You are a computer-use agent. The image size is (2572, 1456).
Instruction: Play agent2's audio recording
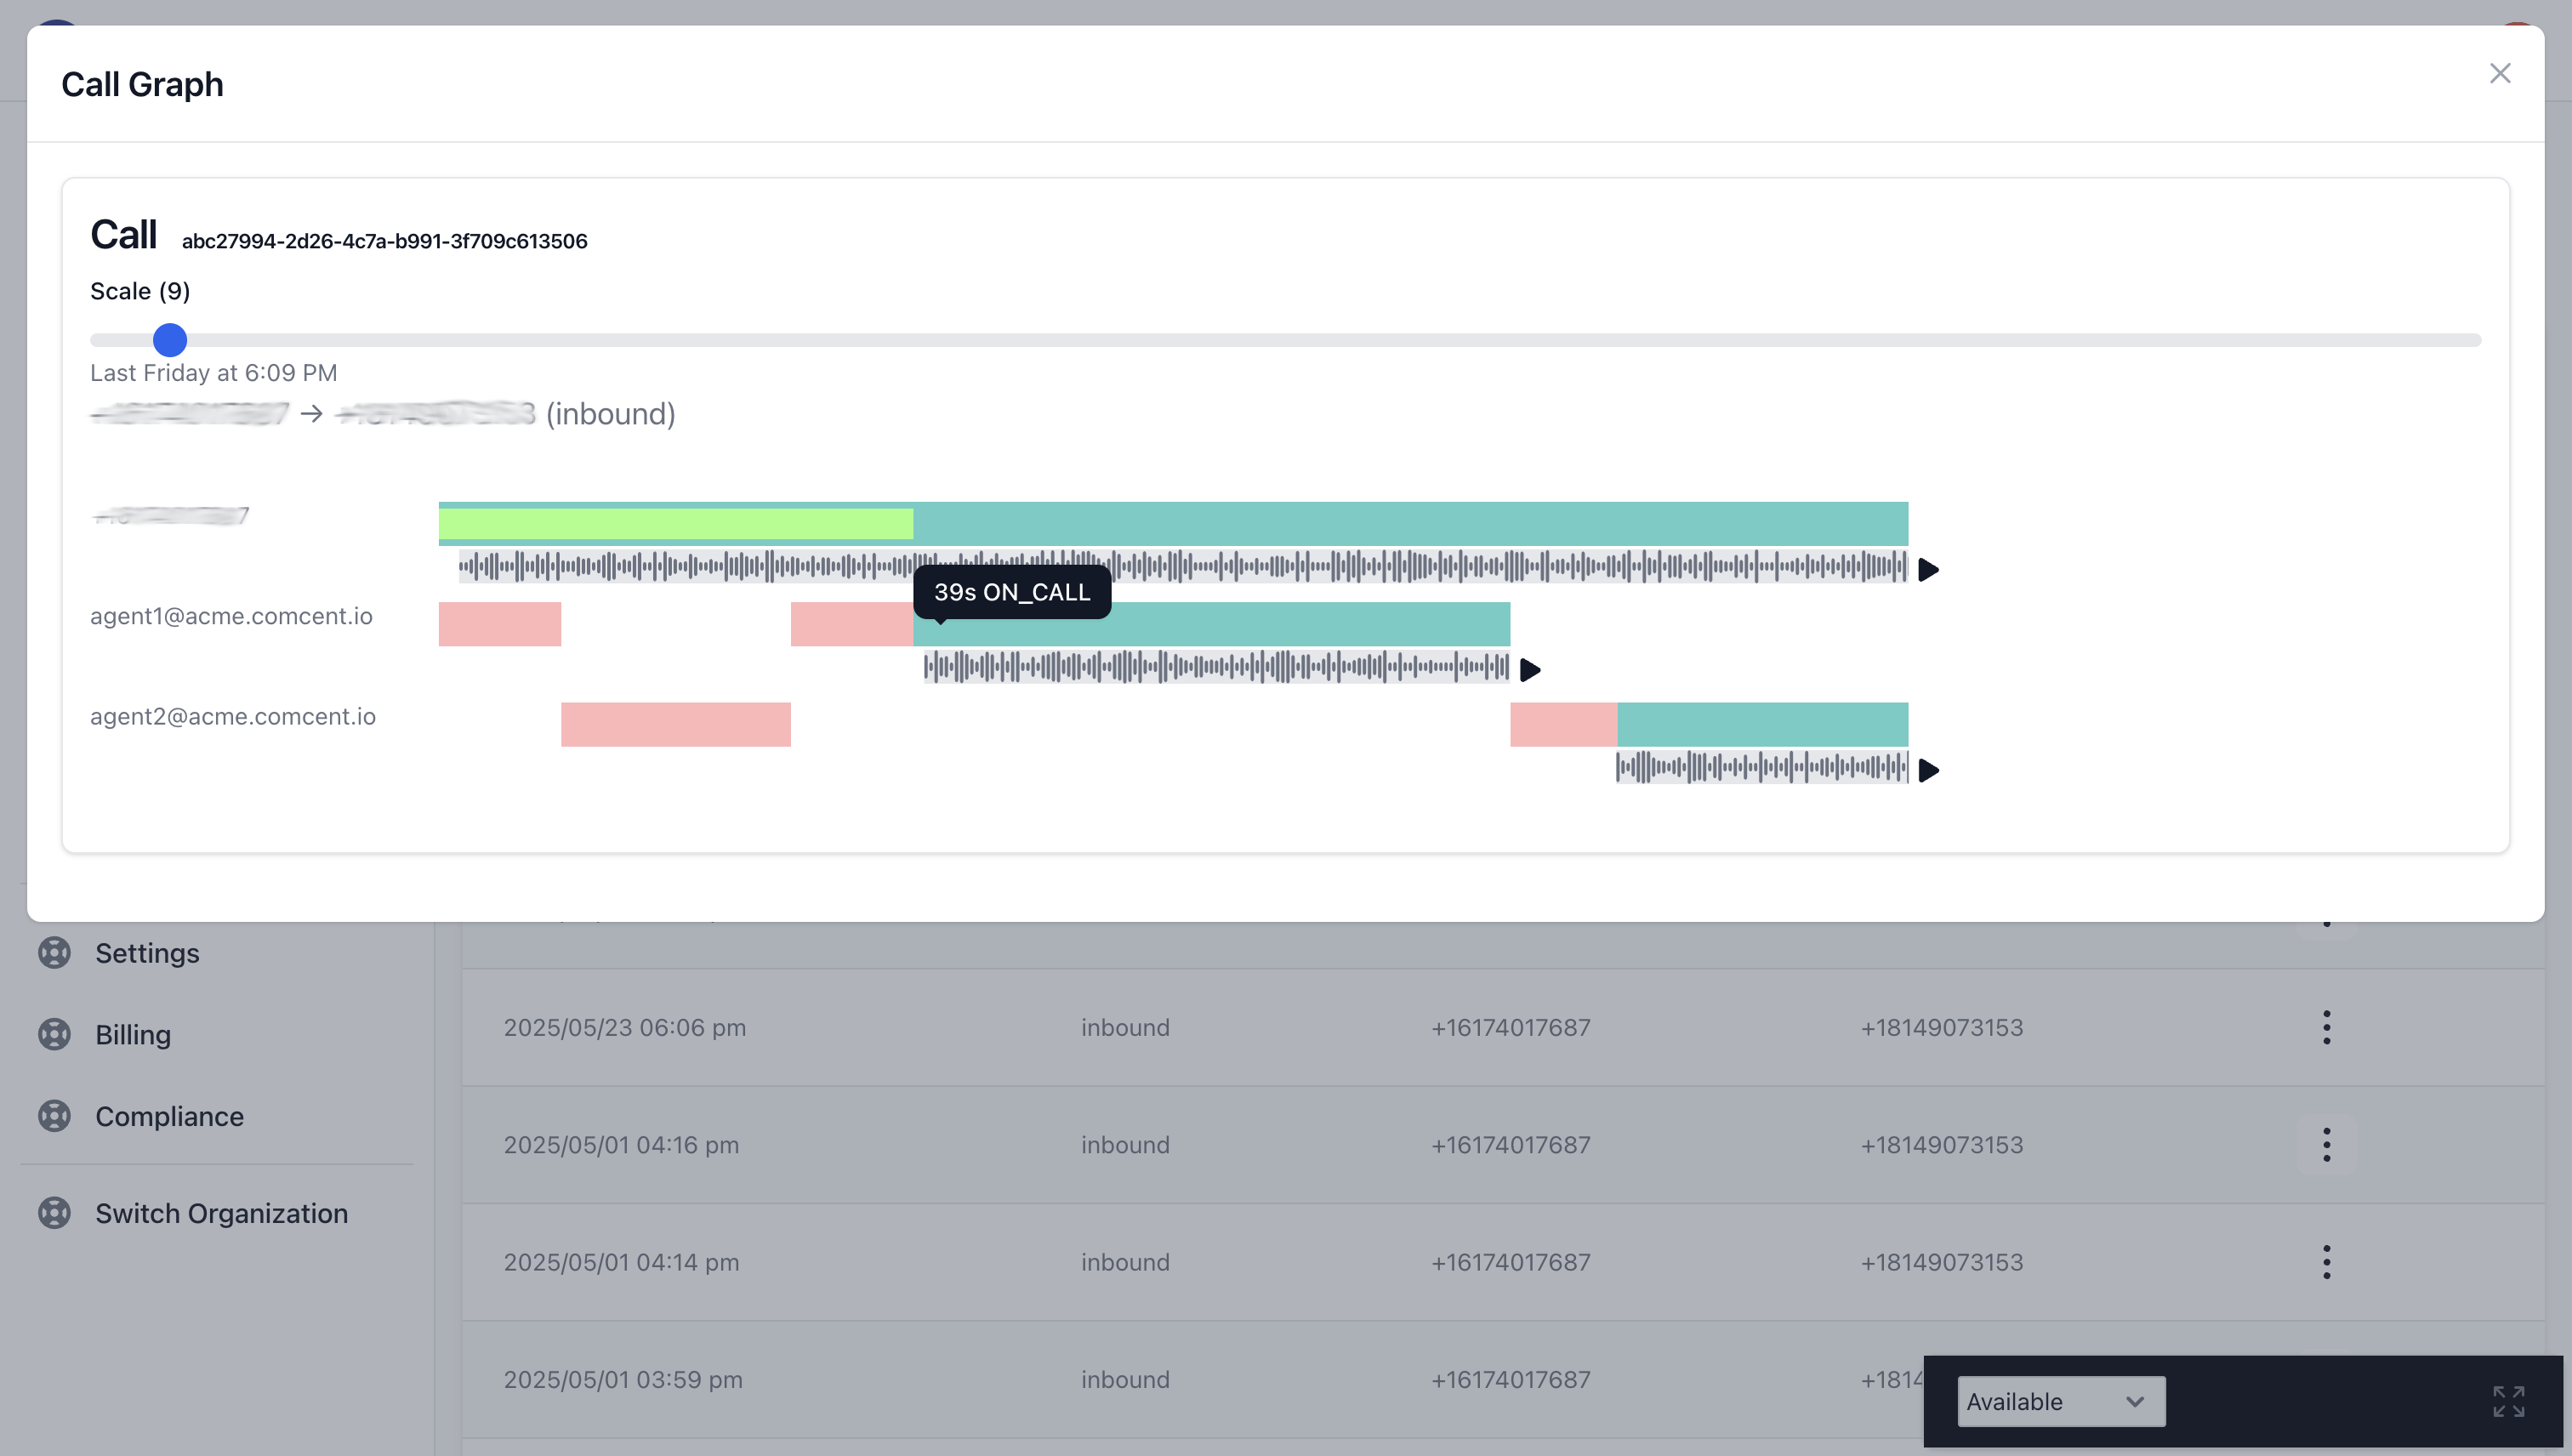[x=1928, y=770]
